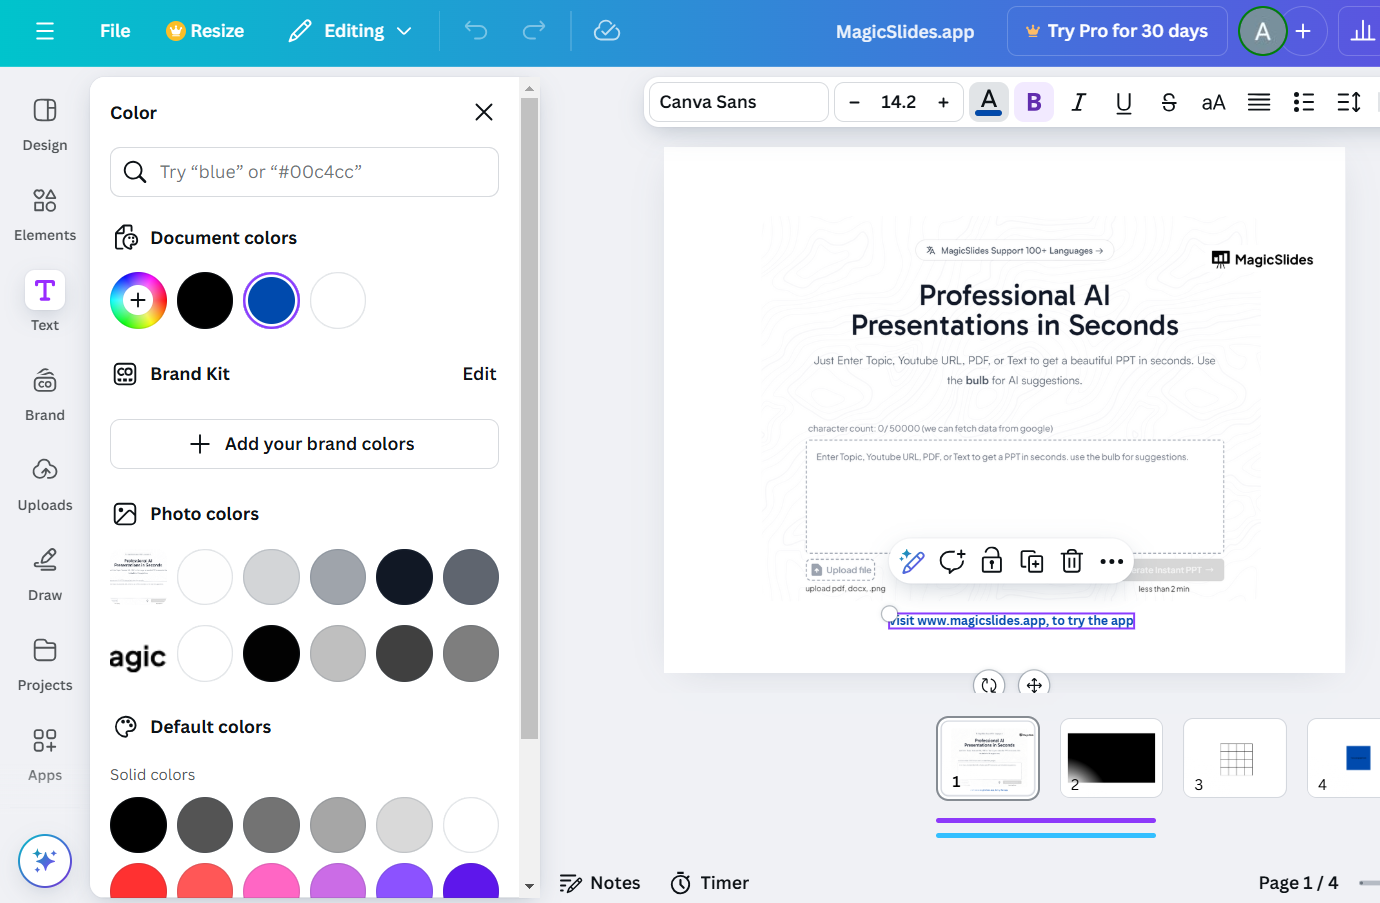Open the Apps sidebar panel
The width and height of the screenshot is (1380, 903).
coord(45,754)
